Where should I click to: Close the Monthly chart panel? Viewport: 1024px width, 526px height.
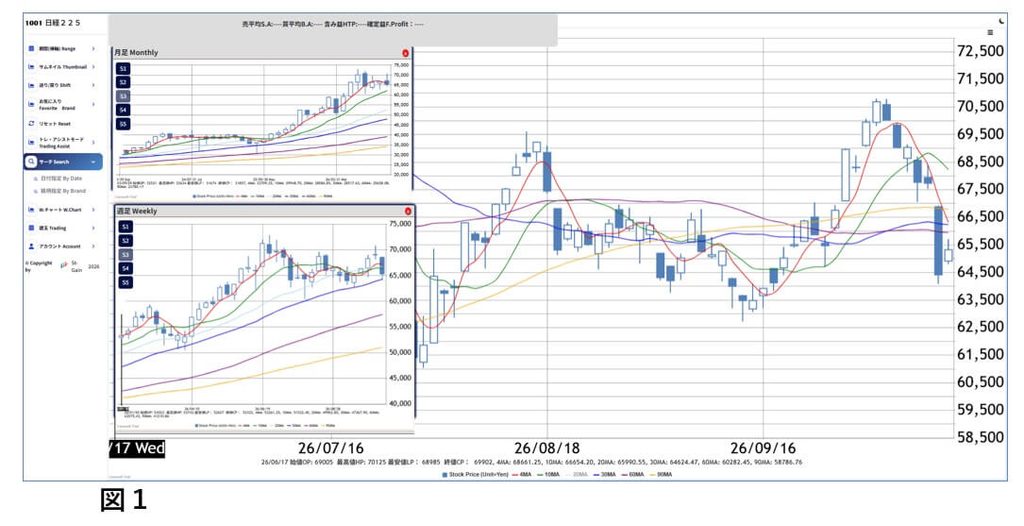click(x=406, y=53)
